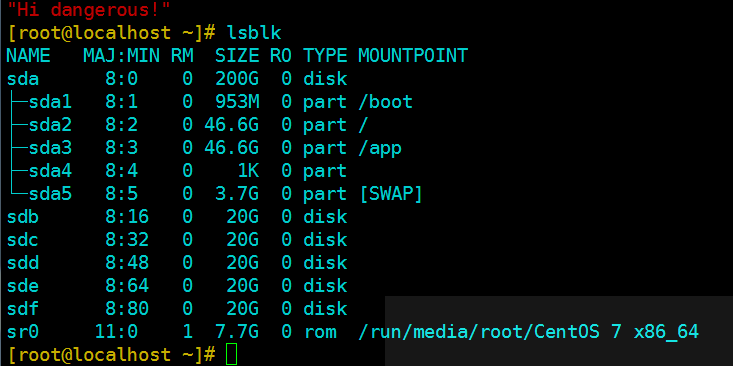Click the [SWAP] mountpoint

pyautogui.click(x=391, y=194)
